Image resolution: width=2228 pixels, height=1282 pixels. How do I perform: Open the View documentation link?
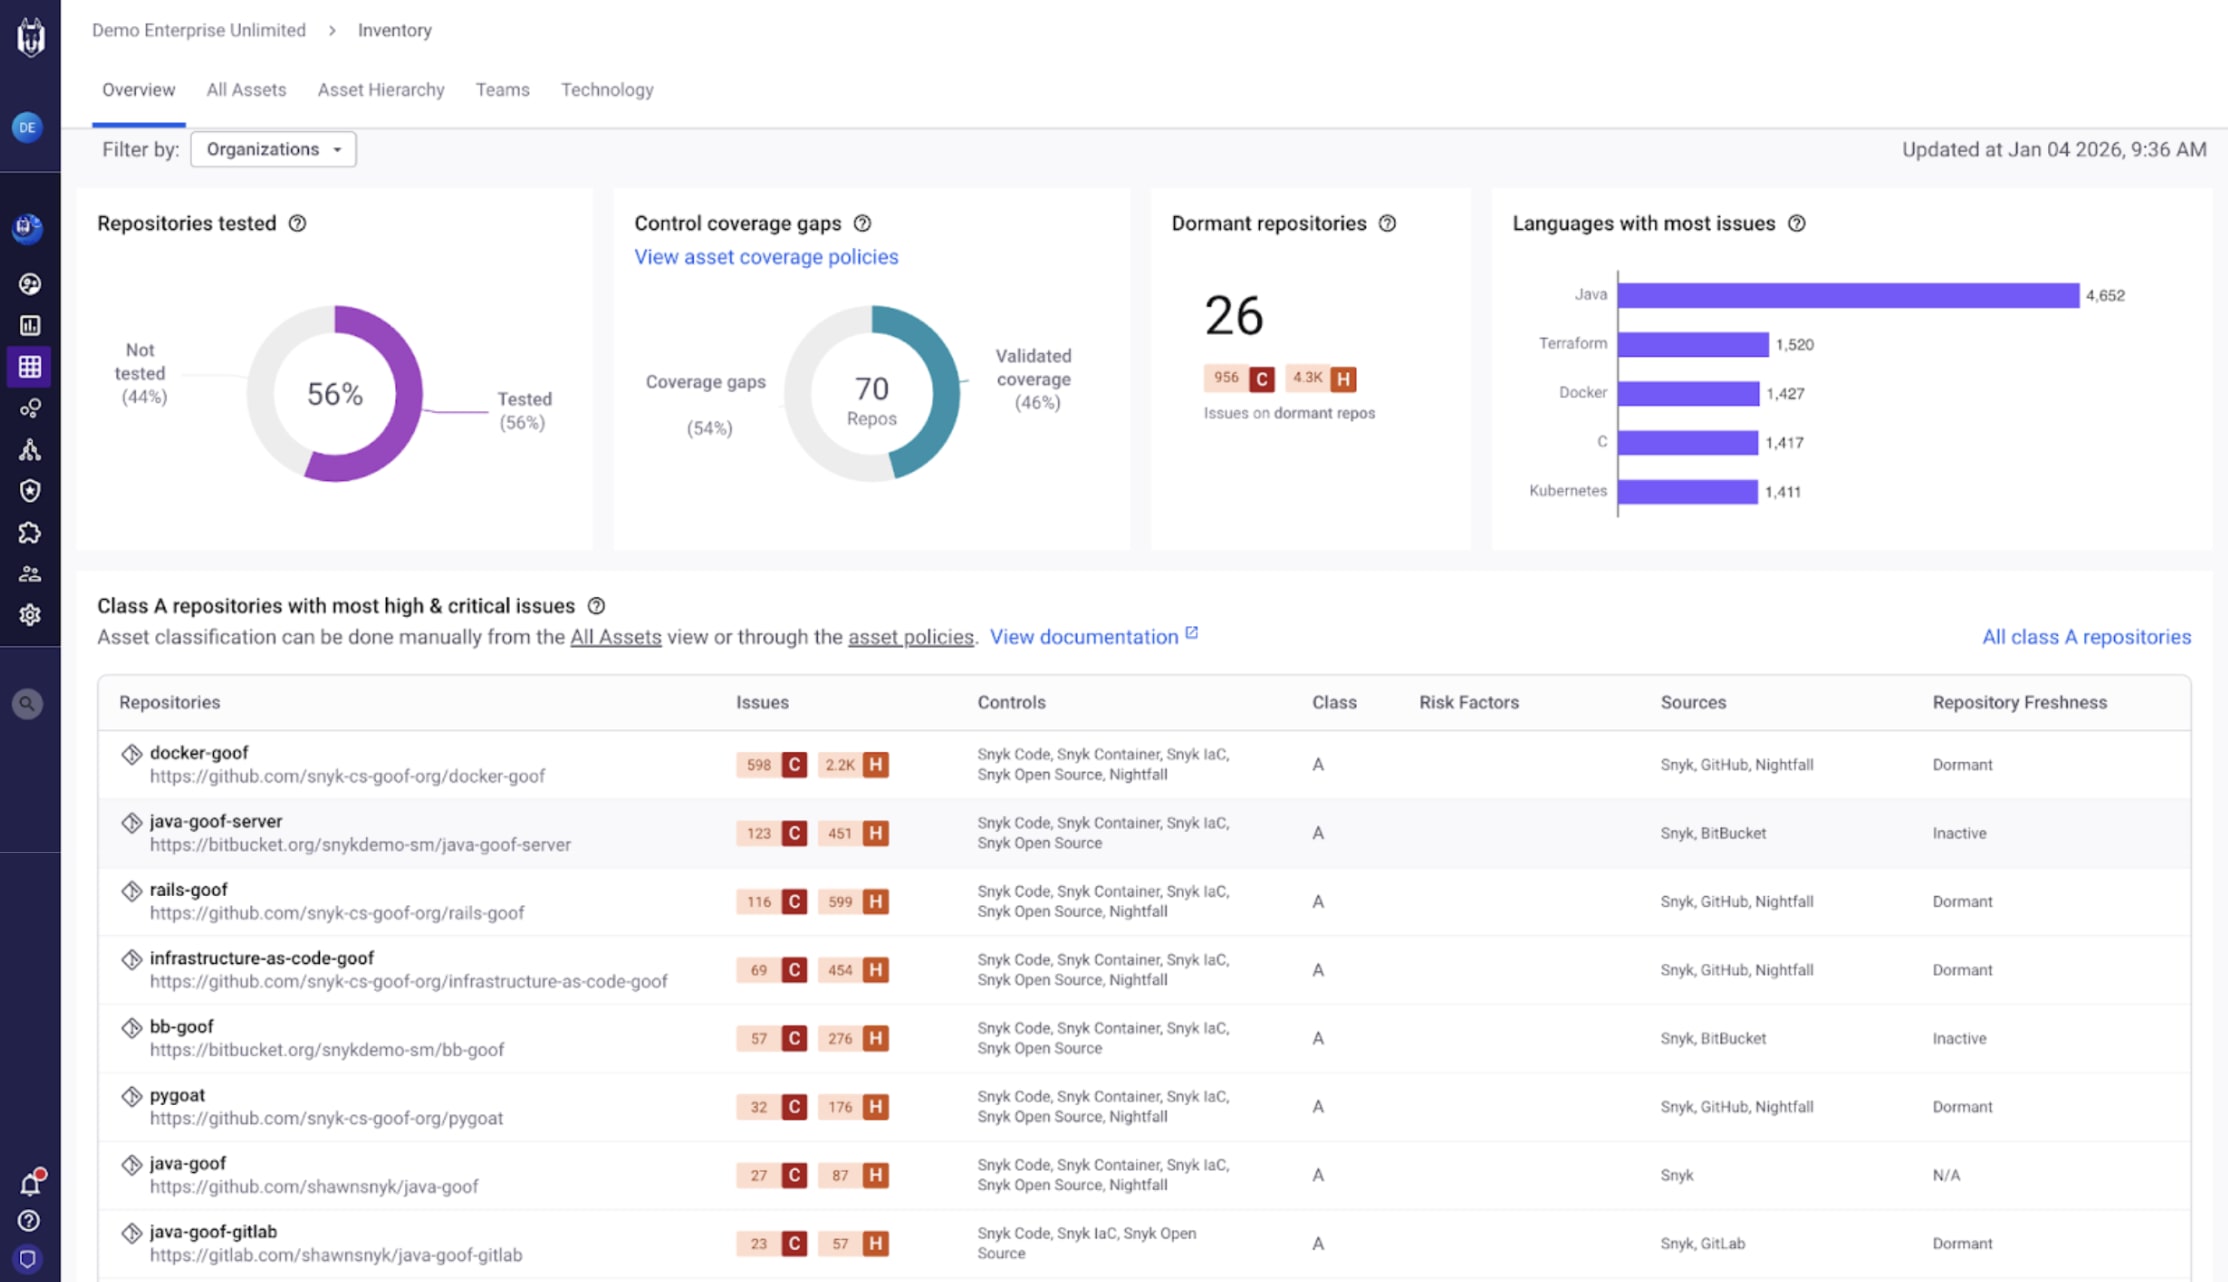pos(1093,637)
